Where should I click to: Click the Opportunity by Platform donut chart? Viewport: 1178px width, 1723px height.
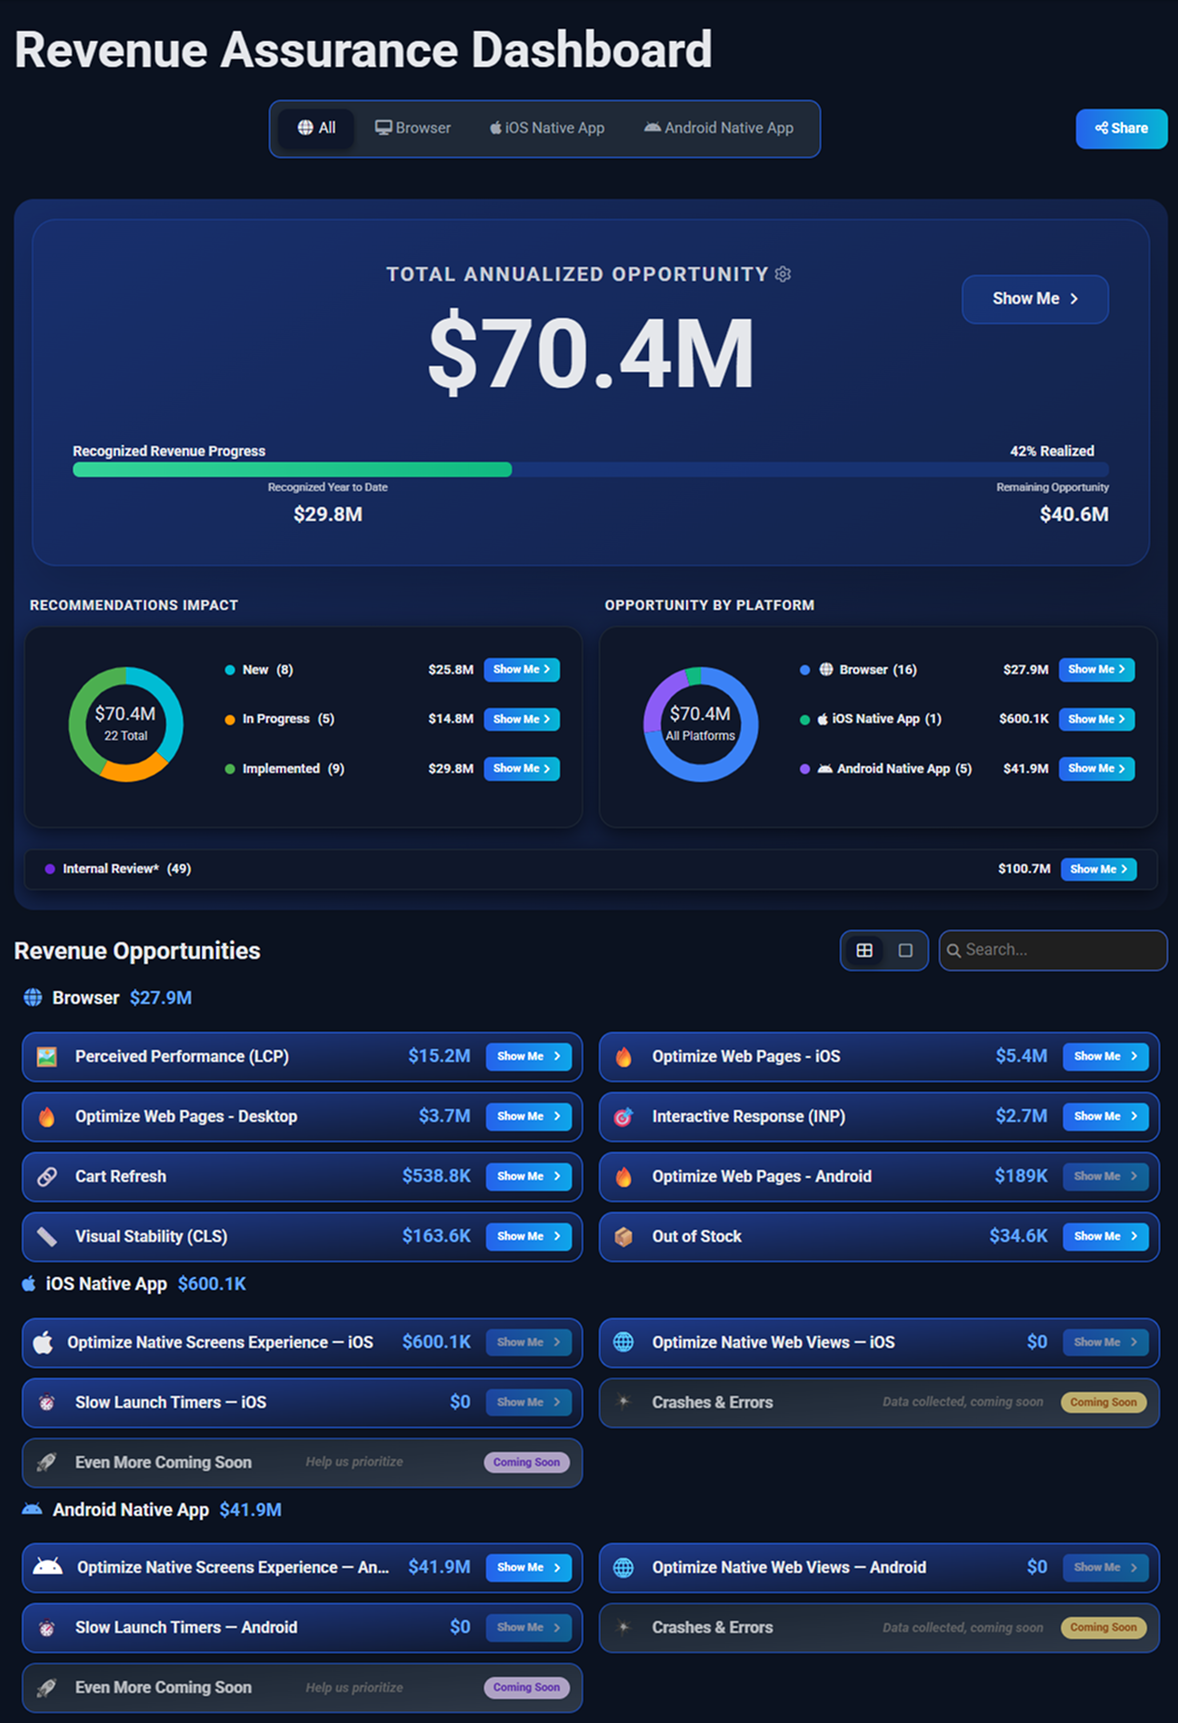[x=701, y=724]
